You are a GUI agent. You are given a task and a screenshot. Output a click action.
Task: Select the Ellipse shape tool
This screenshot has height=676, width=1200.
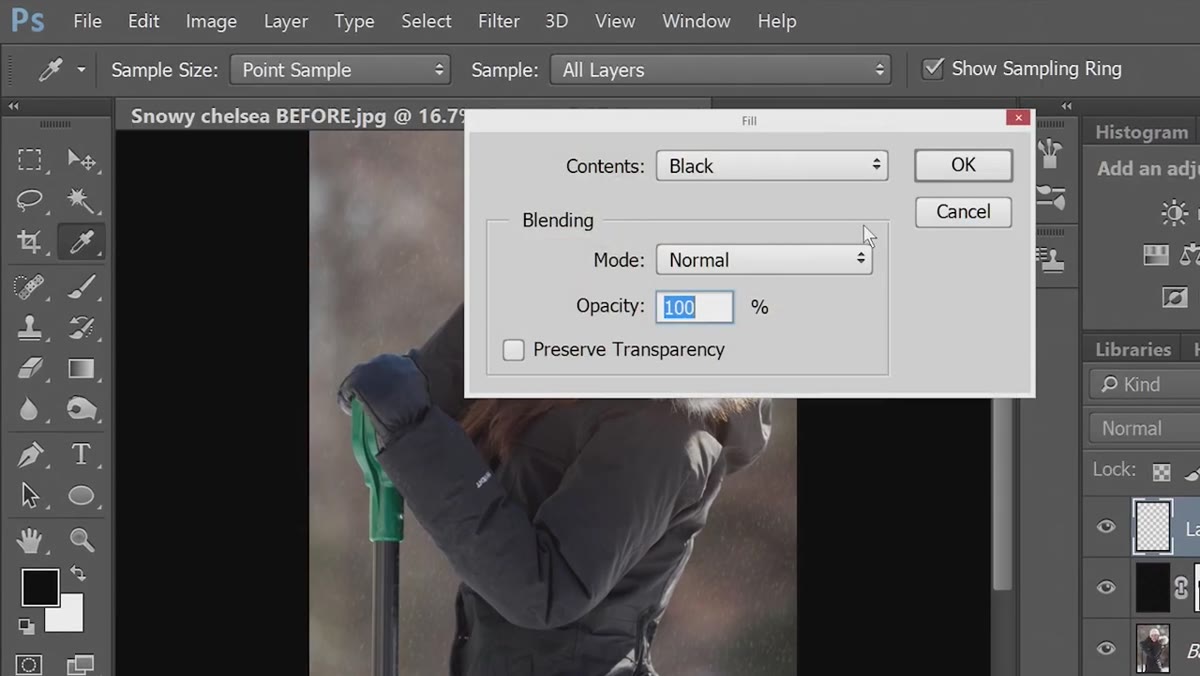81,496
